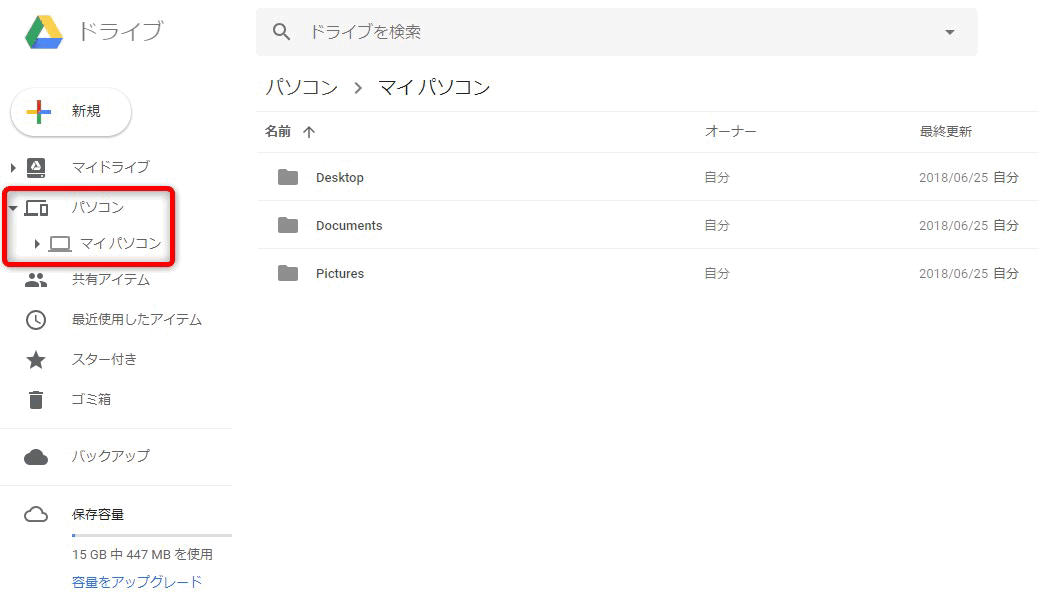The height and width of the screenshot is (608, 1039).
Task: Open Starred via star icon
Action: (x=36, y=360)
